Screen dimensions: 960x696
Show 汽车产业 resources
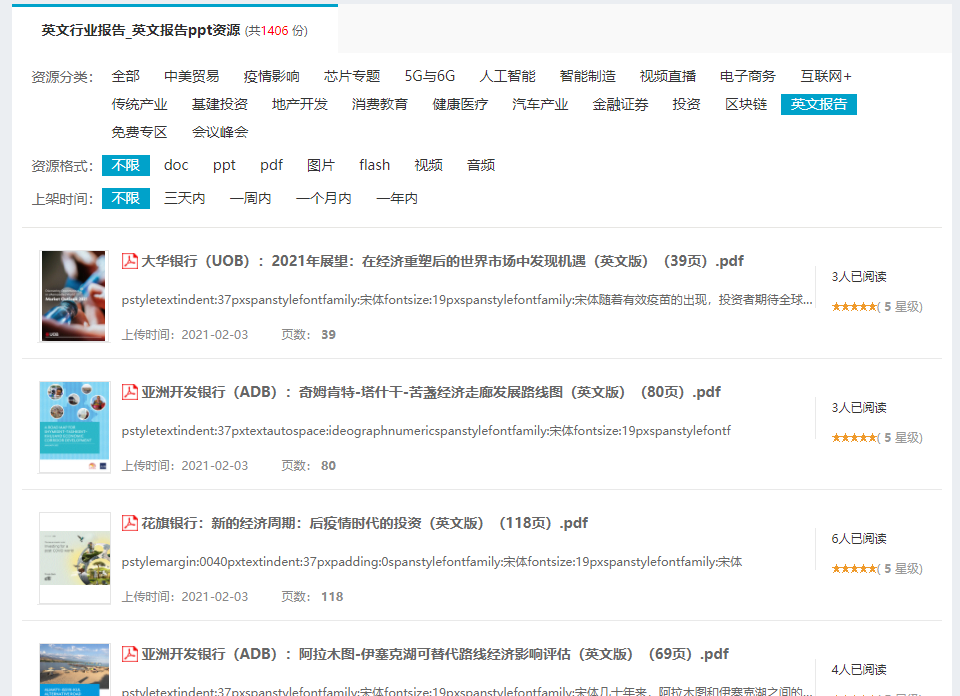pos(540,105)
